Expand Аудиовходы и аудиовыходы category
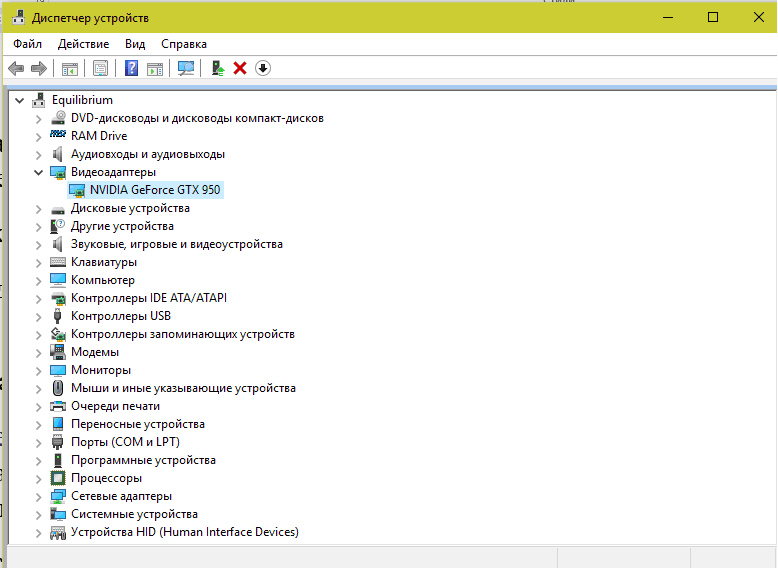This screenshot has width=778, height=568. pyautogui.click(x=38, y=155)
